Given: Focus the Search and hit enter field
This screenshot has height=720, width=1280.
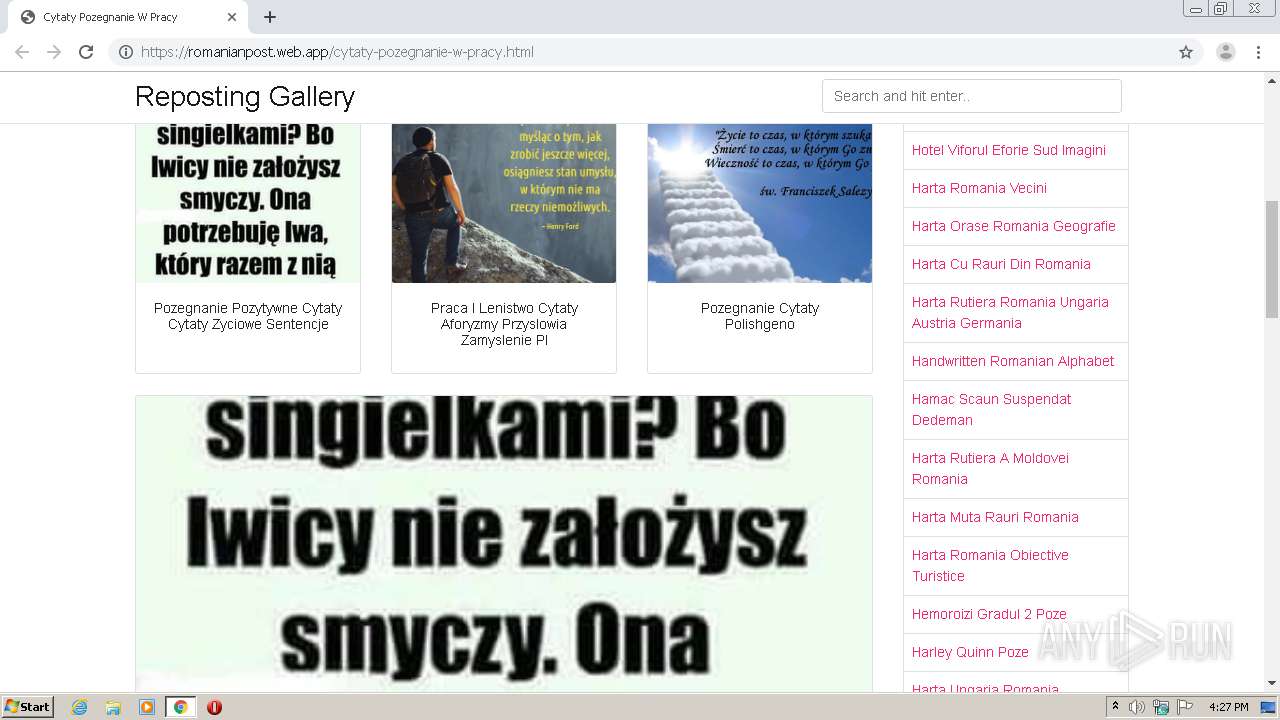Looking at the screenshot, I should tap(972, 96).
